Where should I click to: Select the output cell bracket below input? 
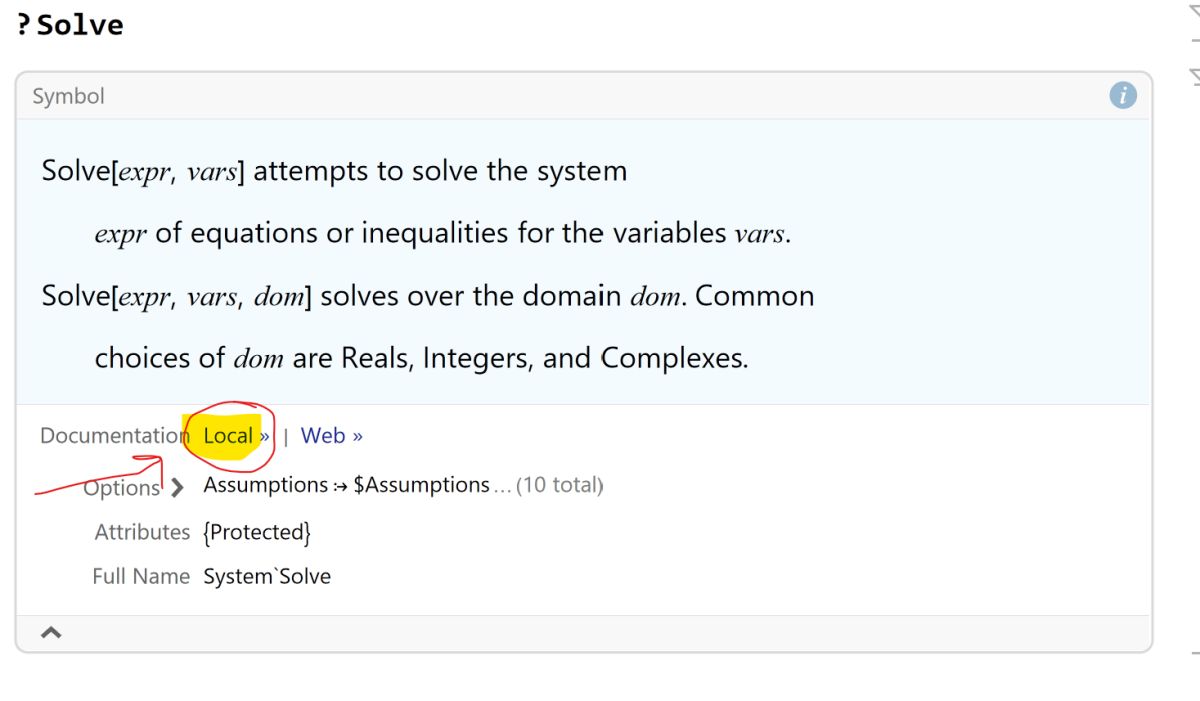click(1194, 360)
